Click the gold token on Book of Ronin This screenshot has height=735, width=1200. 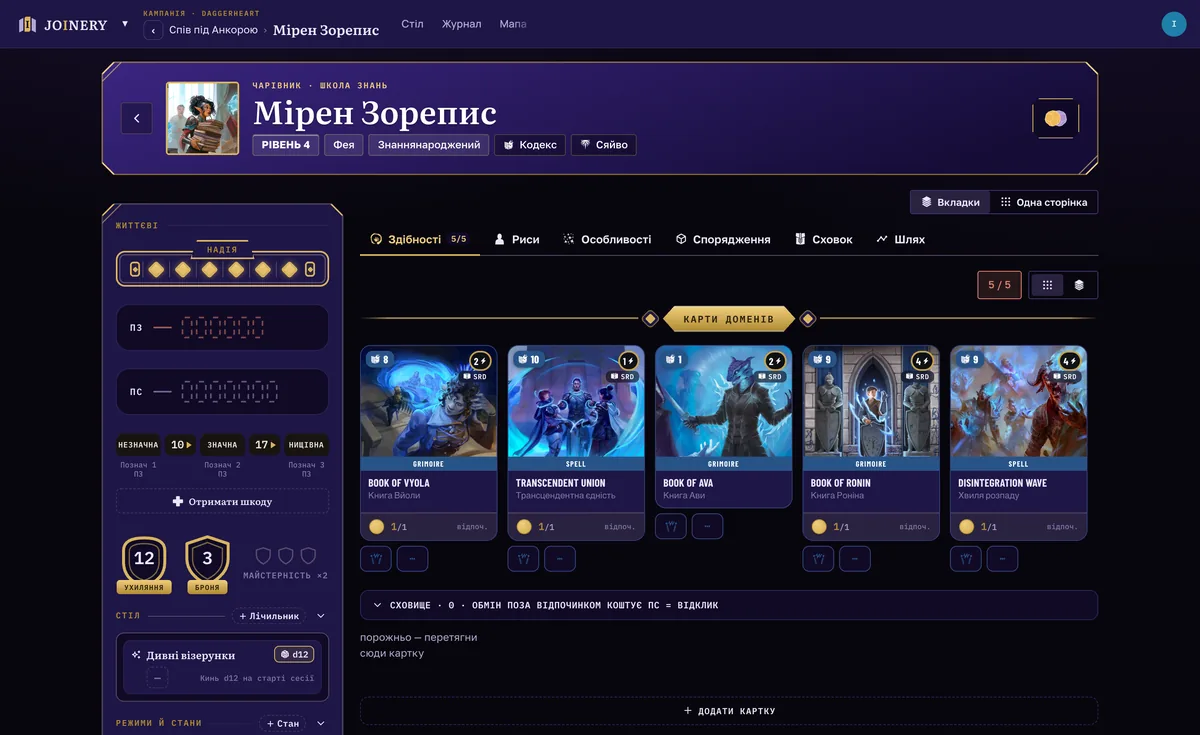coord(819,527)
